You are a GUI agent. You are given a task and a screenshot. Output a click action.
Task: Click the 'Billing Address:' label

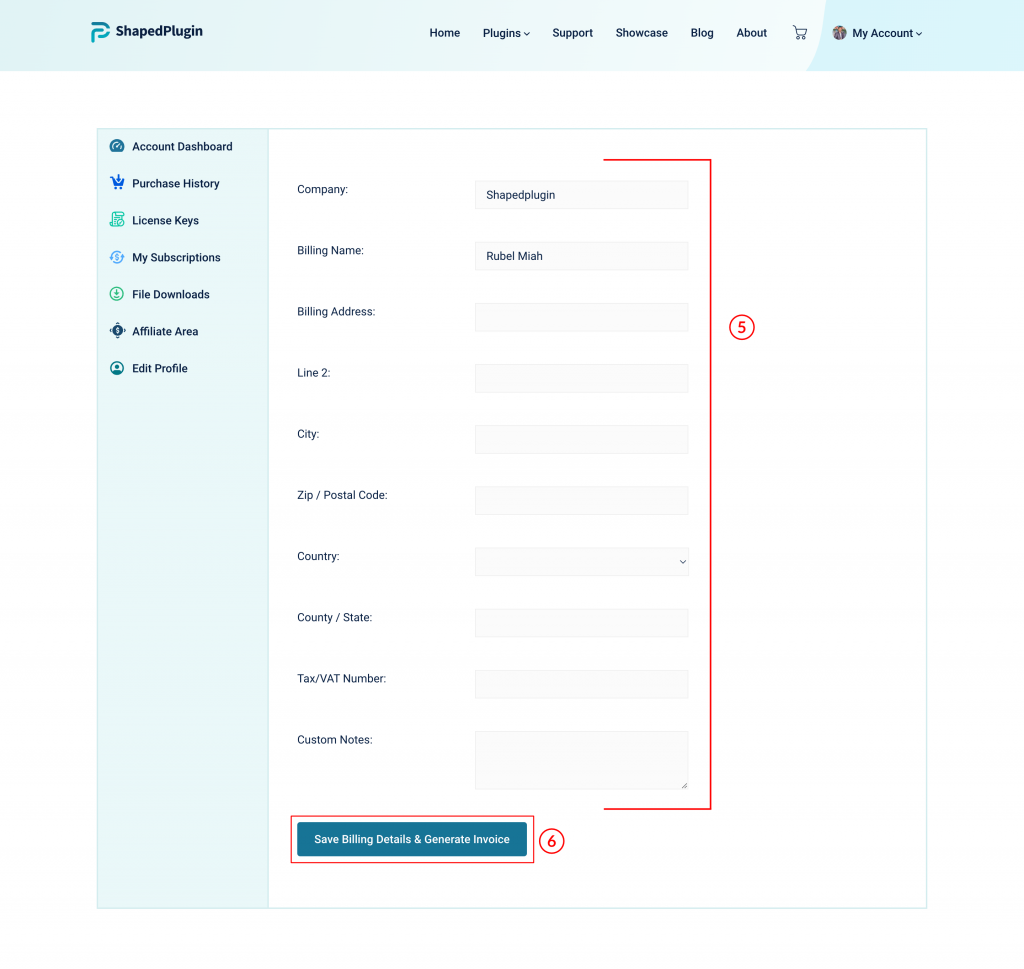click(x=336, y=312)
